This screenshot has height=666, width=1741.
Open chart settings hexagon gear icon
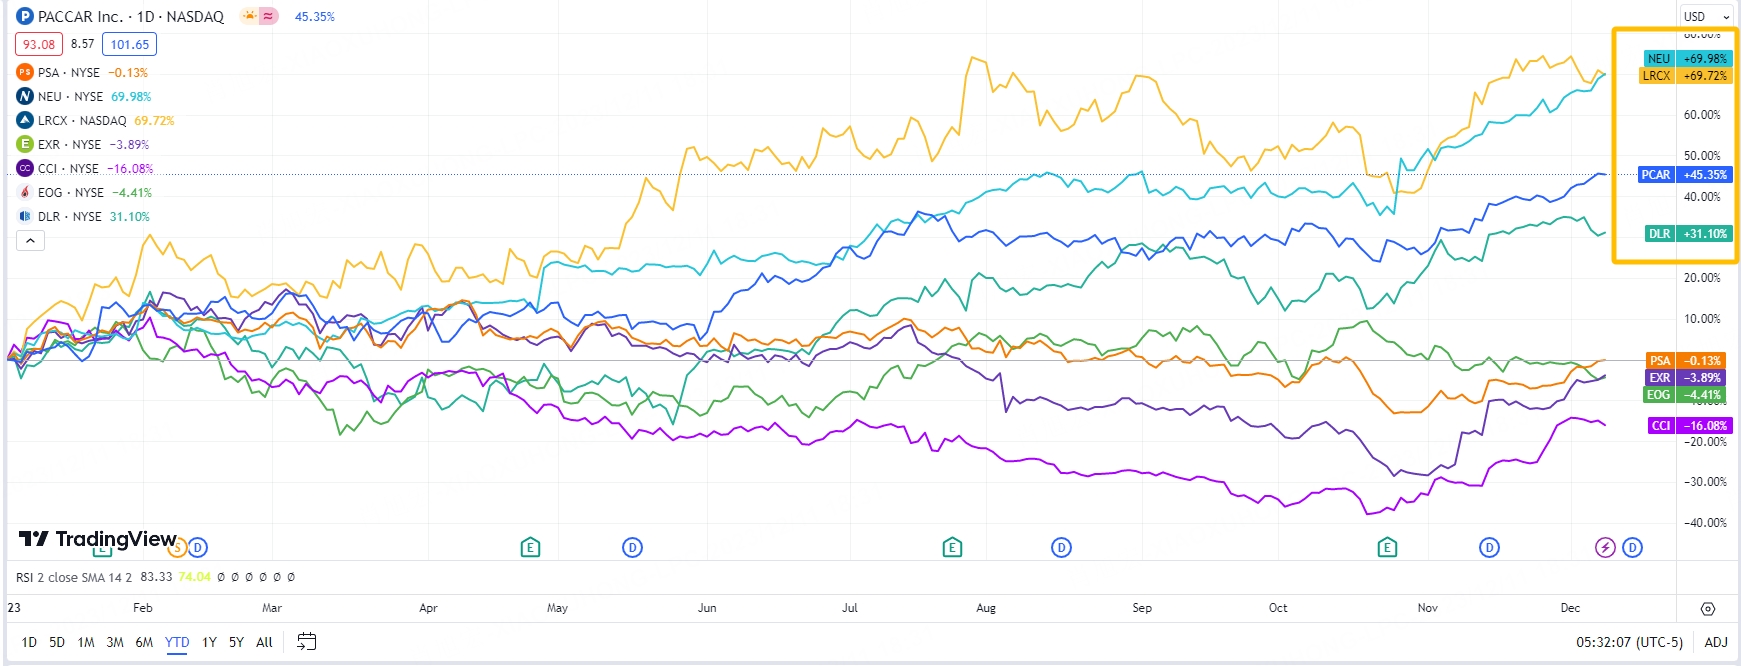1708,609
